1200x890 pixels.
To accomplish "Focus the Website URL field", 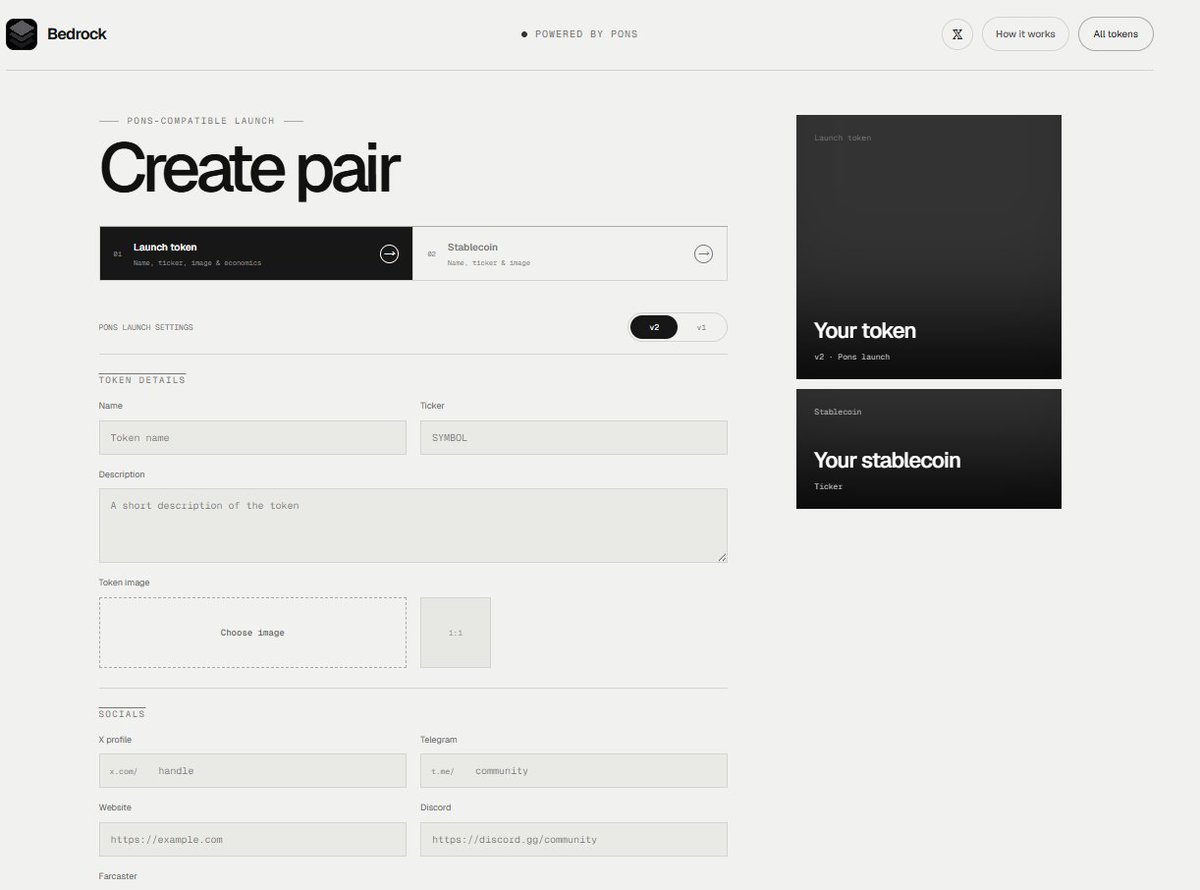I will (x=253, y=839).
